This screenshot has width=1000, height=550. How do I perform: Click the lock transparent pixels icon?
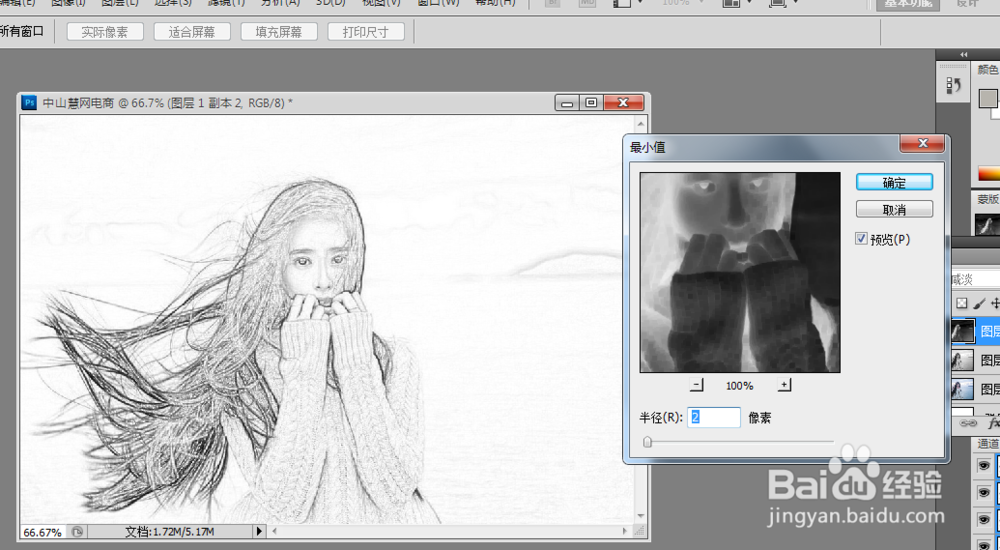[961, 304]
